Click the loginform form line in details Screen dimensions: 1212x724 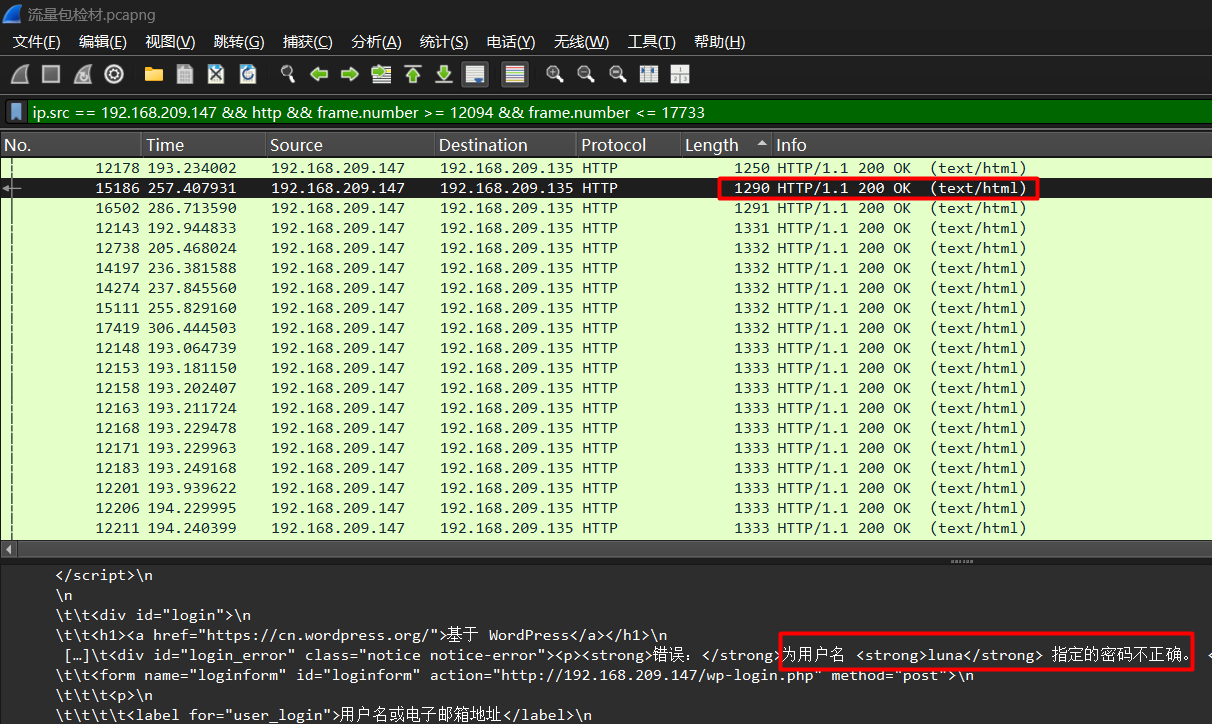(x=514, y=676)
